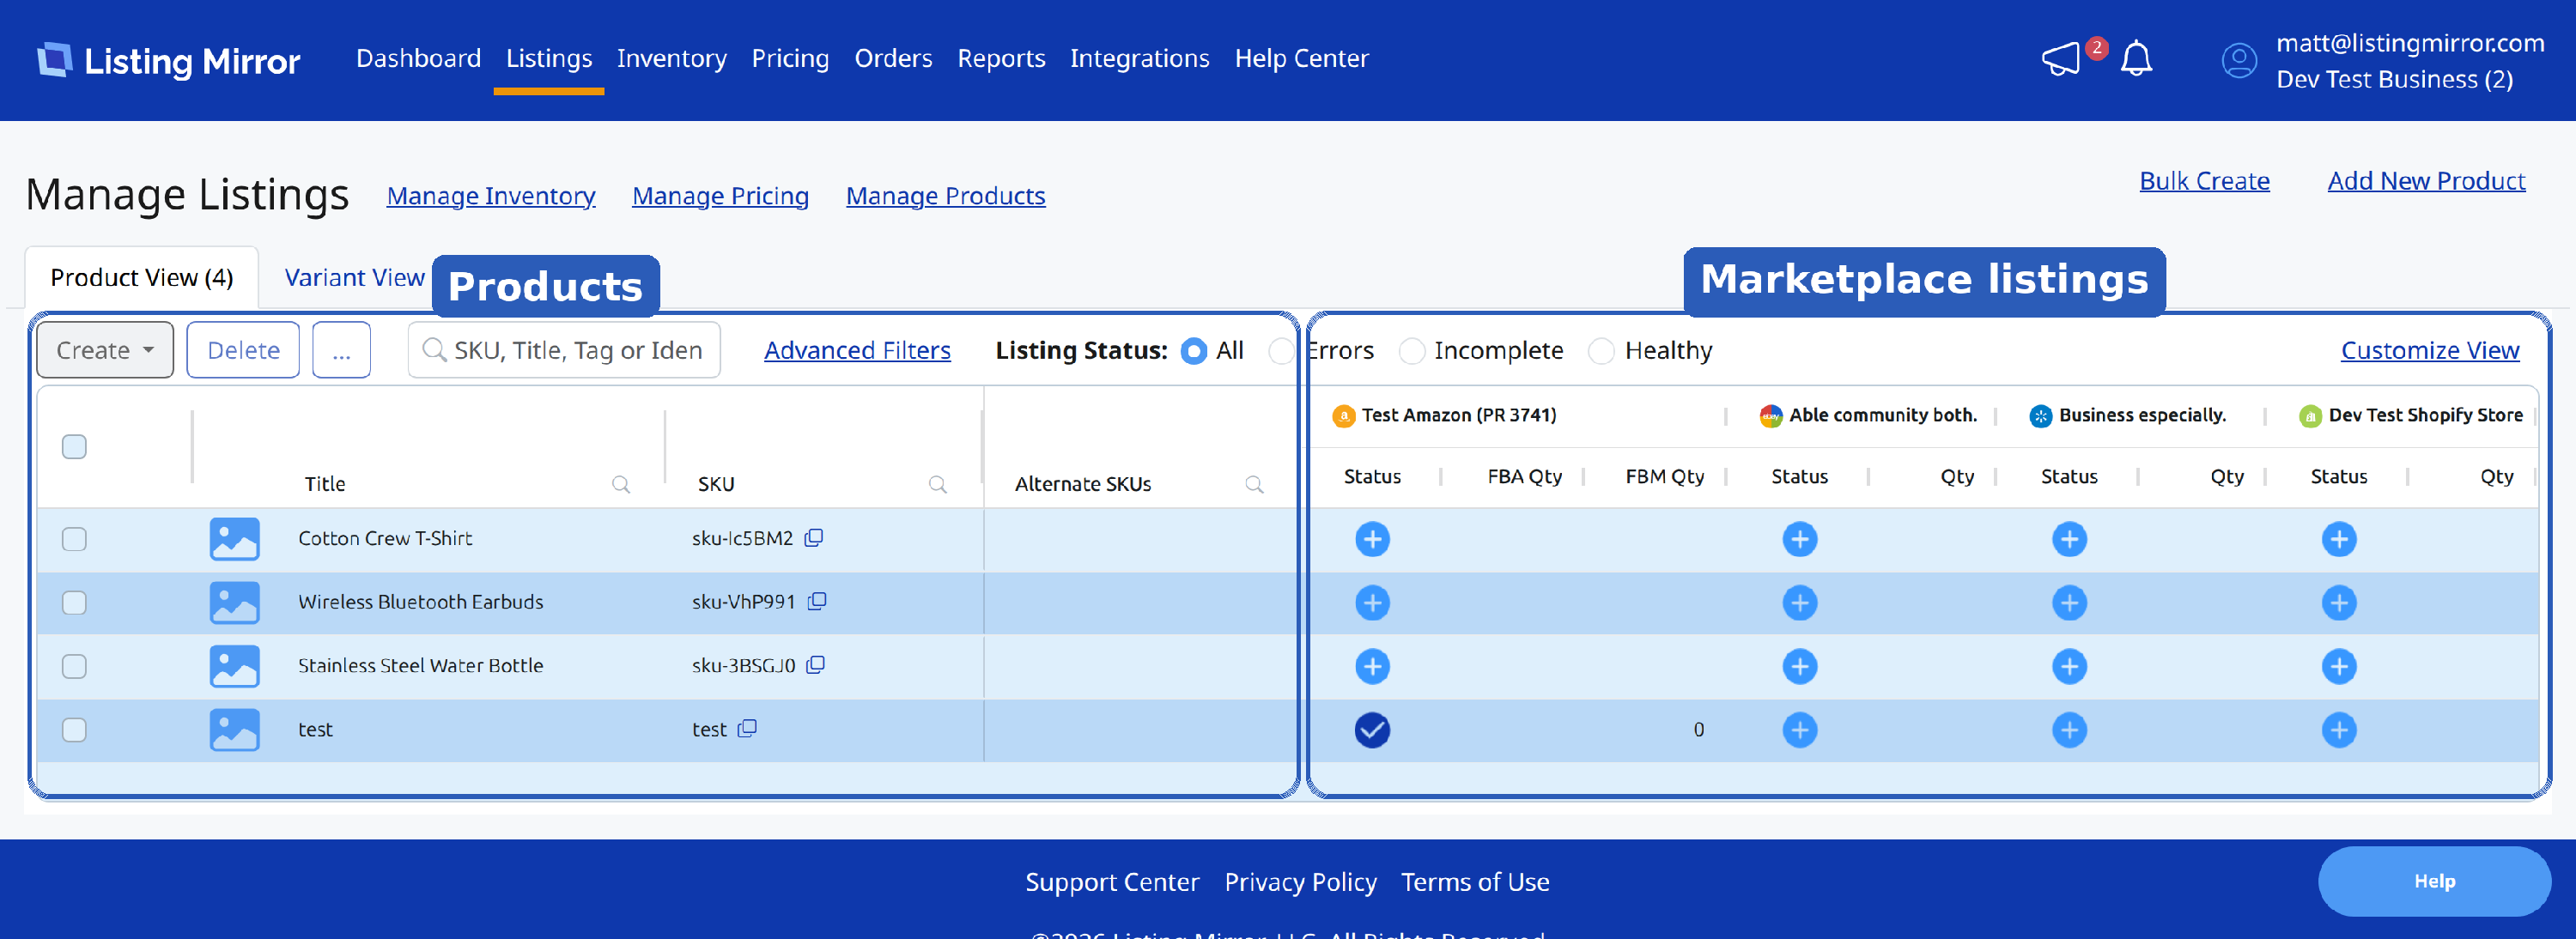Open the Manage Inventory link

pyautogui.click(x=491, y=196)
